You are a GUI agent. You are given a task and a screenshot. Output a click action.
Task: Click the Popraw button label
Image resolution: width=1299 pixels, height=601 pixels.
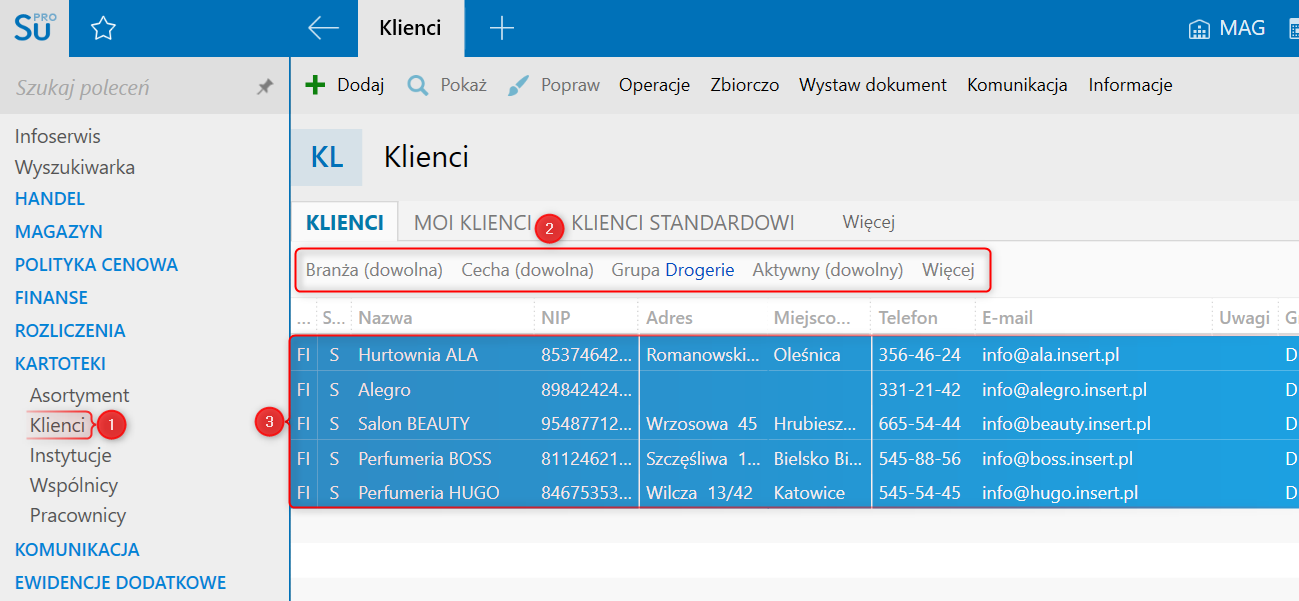[x=570, y=85]
